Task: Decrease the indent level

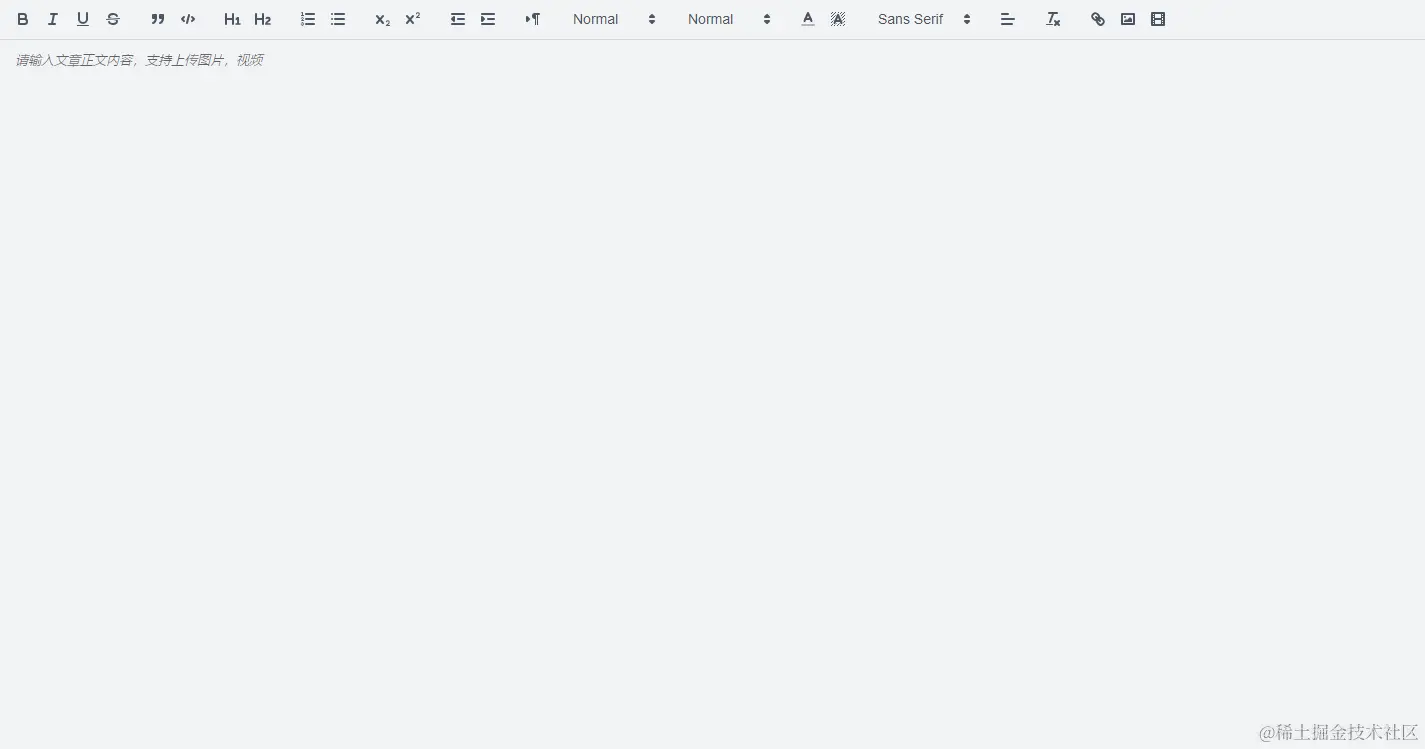Action: (x=458, y=19)
